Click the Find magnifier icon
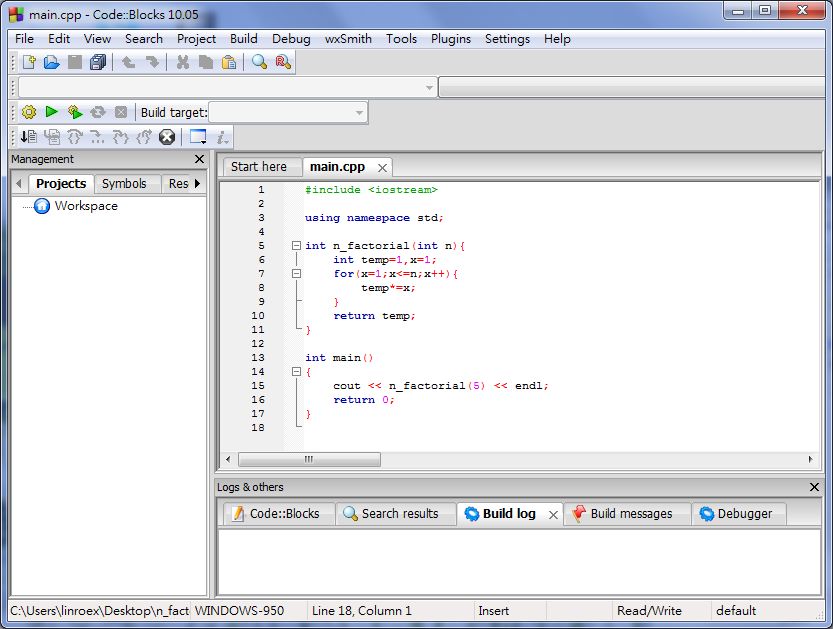Viewport: 833px width, 629px height. coord(259,63)
